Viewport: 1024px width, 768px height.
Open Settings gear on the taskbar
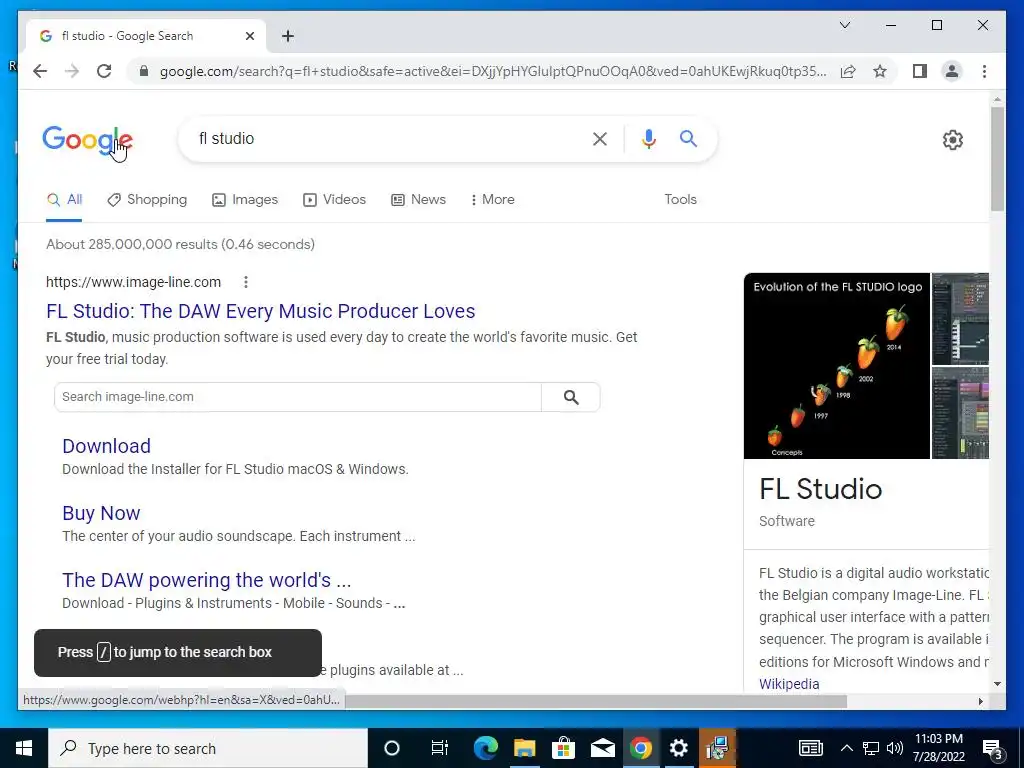point(679,748)
